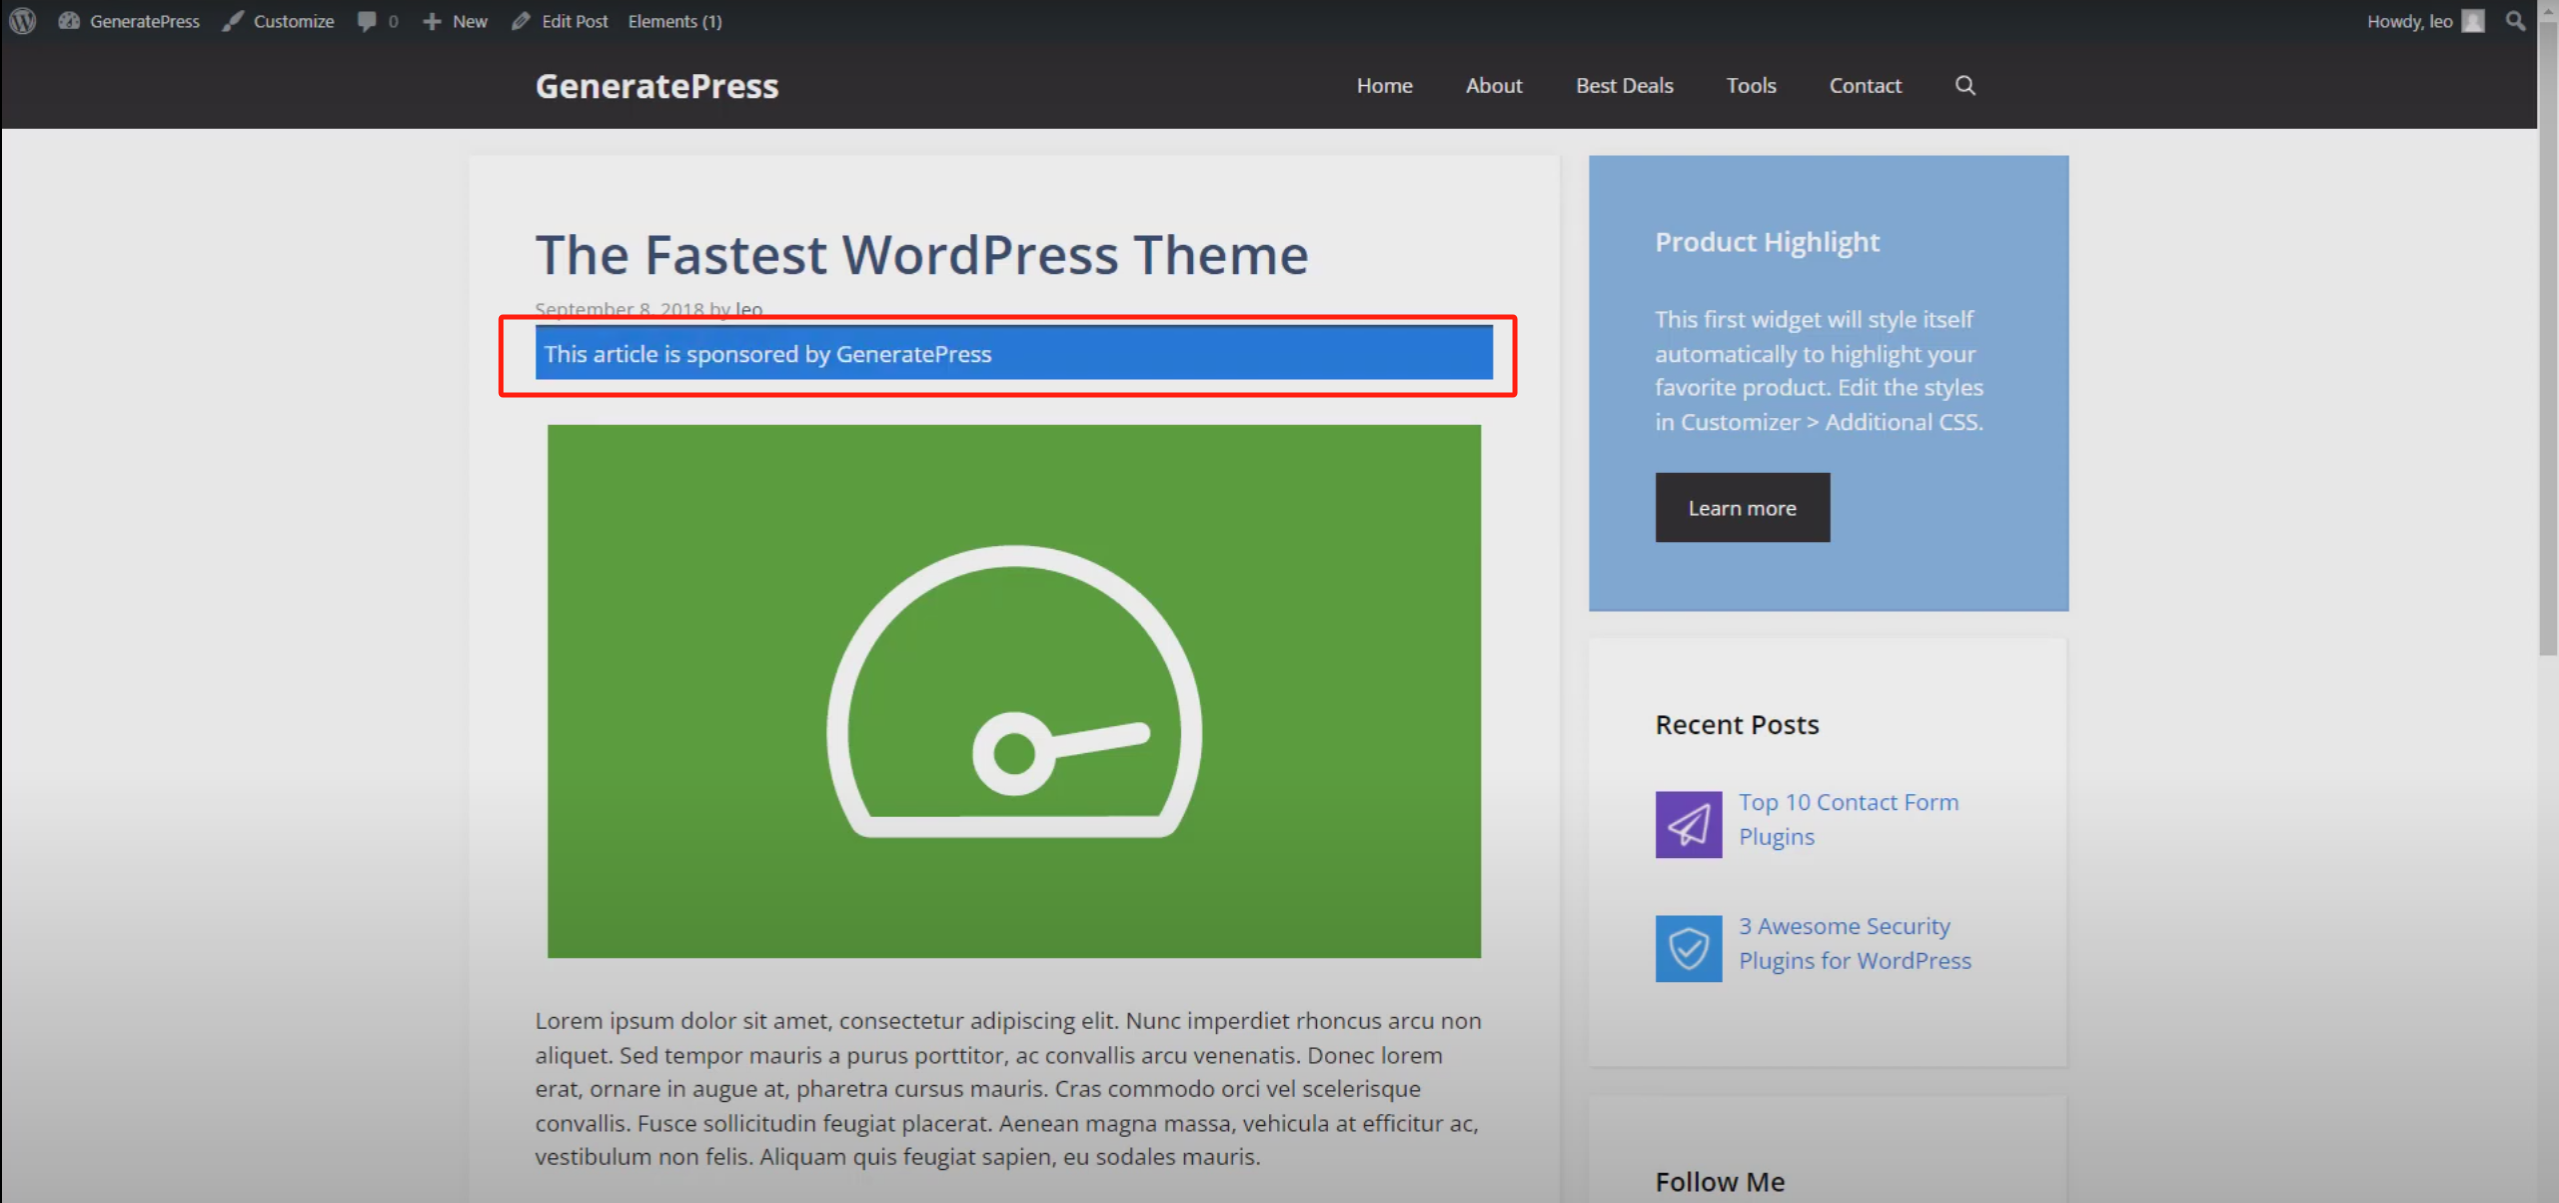Open 3 Awesome Security Plugins for WordPress

1855,942
